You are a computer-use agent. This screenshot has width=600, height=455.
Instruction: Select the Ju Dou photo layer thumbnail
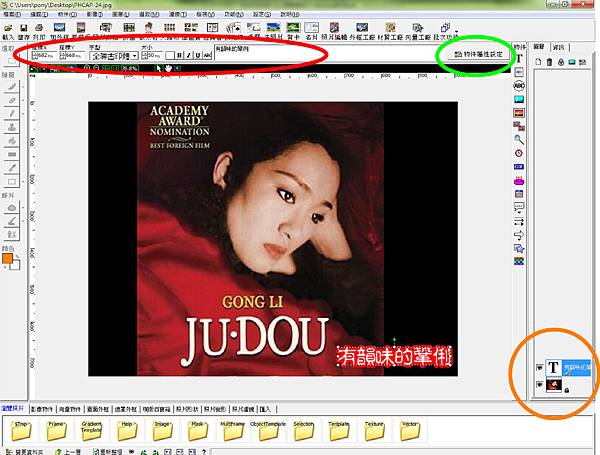pyautogui.click(x=553, y=384)
